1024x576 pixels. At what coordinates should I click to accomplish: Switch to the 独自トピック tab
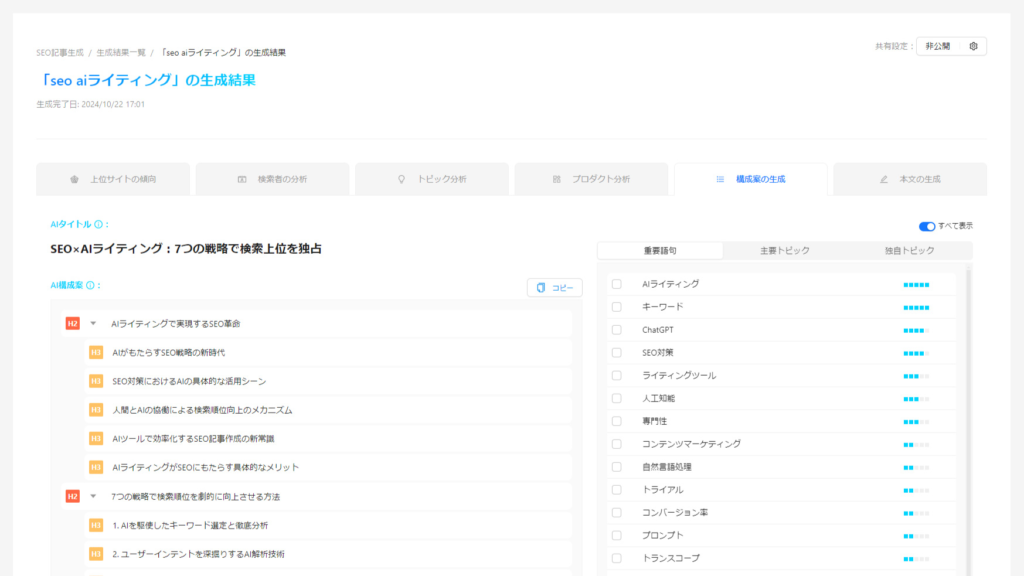click(909, 251)
